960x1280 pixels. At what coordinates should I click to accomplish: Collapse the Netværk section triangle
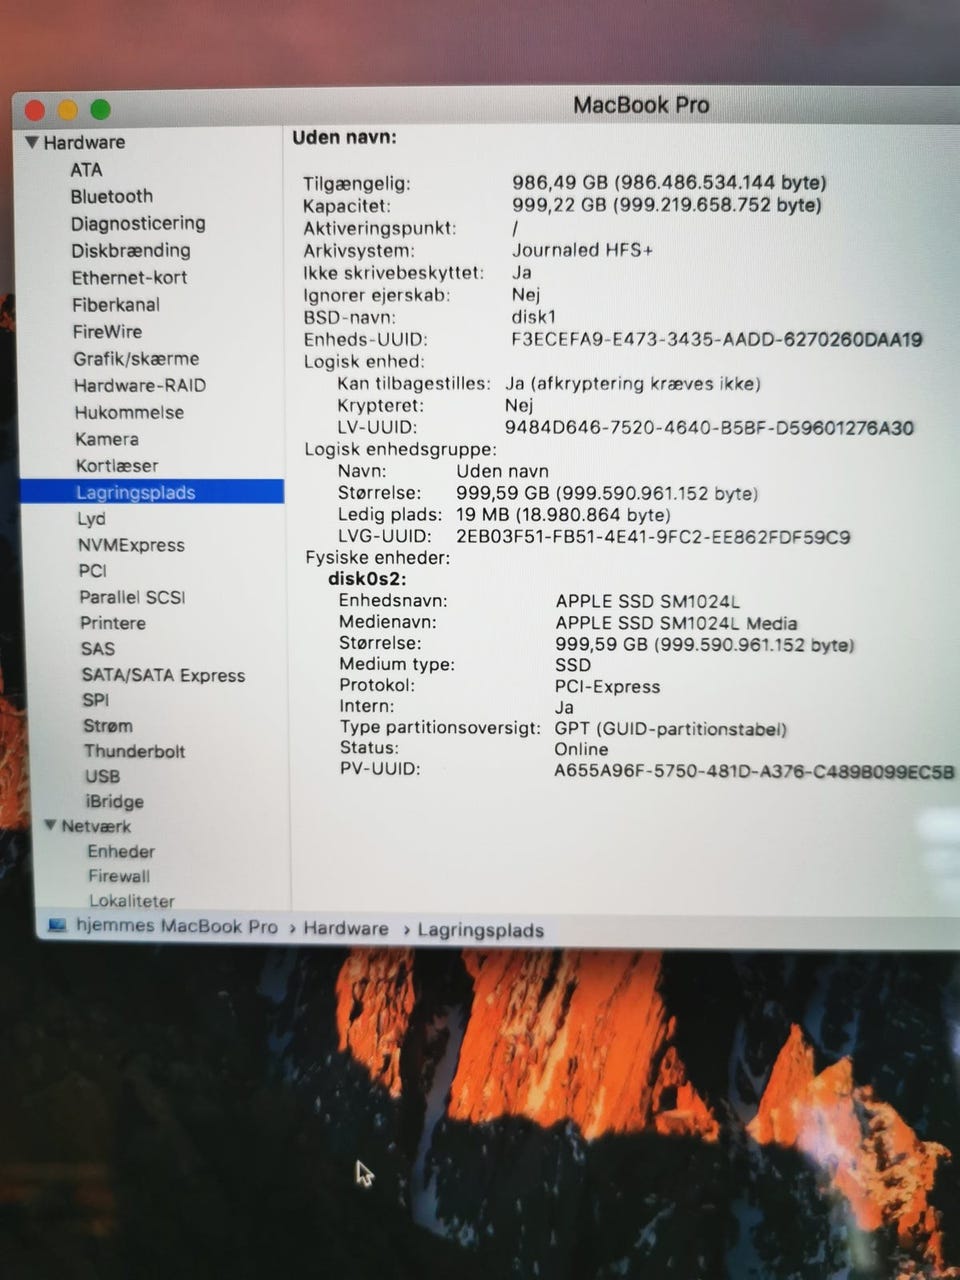coord(50,826)
